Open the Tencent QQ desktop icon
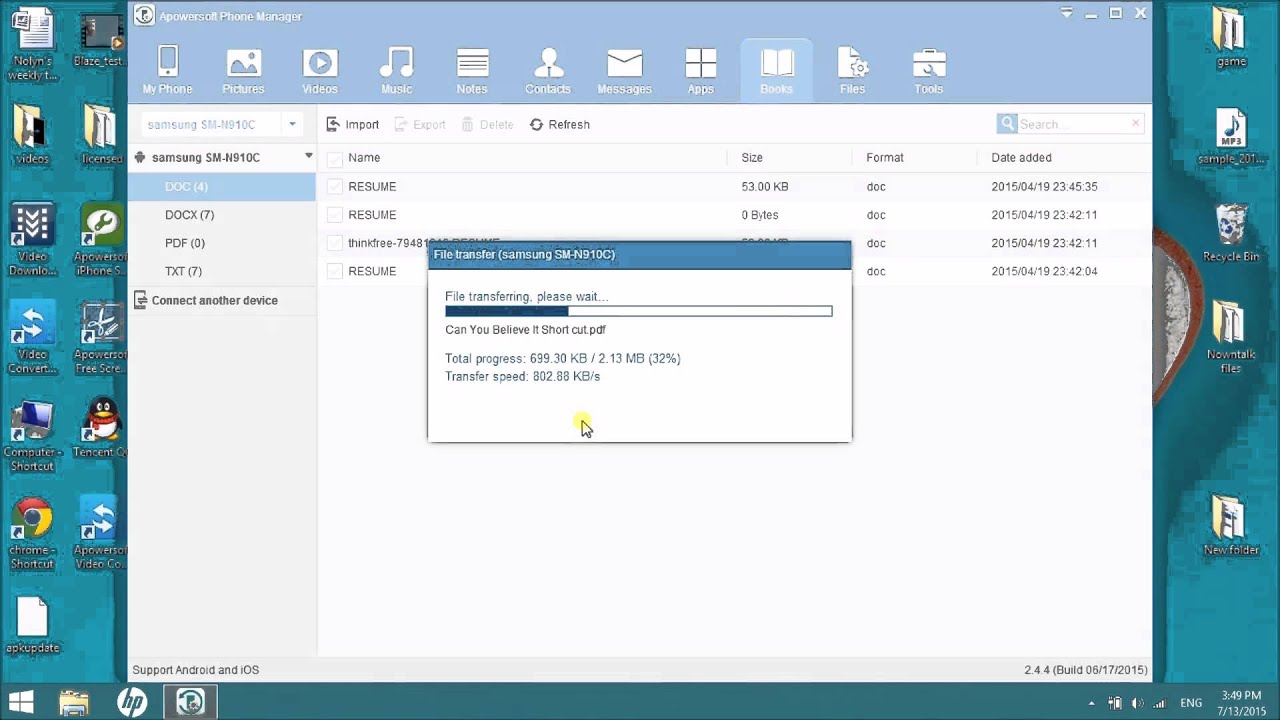This screenshot has width=1280, height=720. [100, 428]
